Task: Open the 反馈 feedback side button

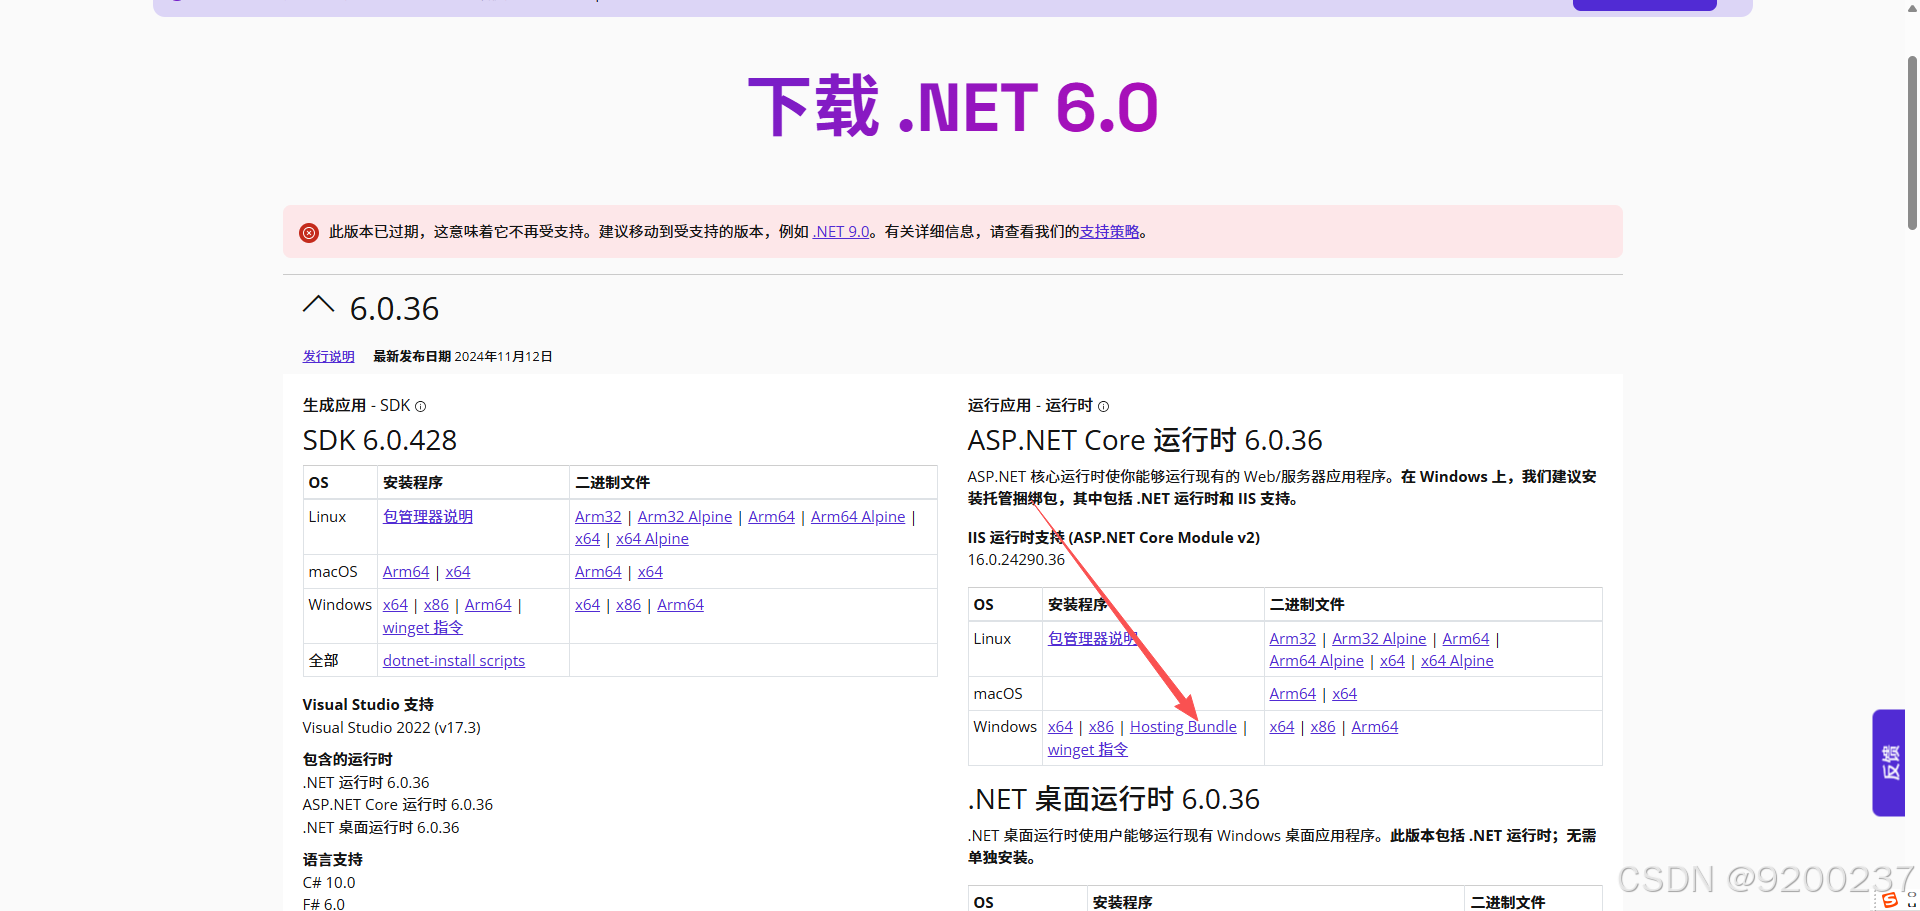Action: pyautogui.click(x=1889, y=763)
